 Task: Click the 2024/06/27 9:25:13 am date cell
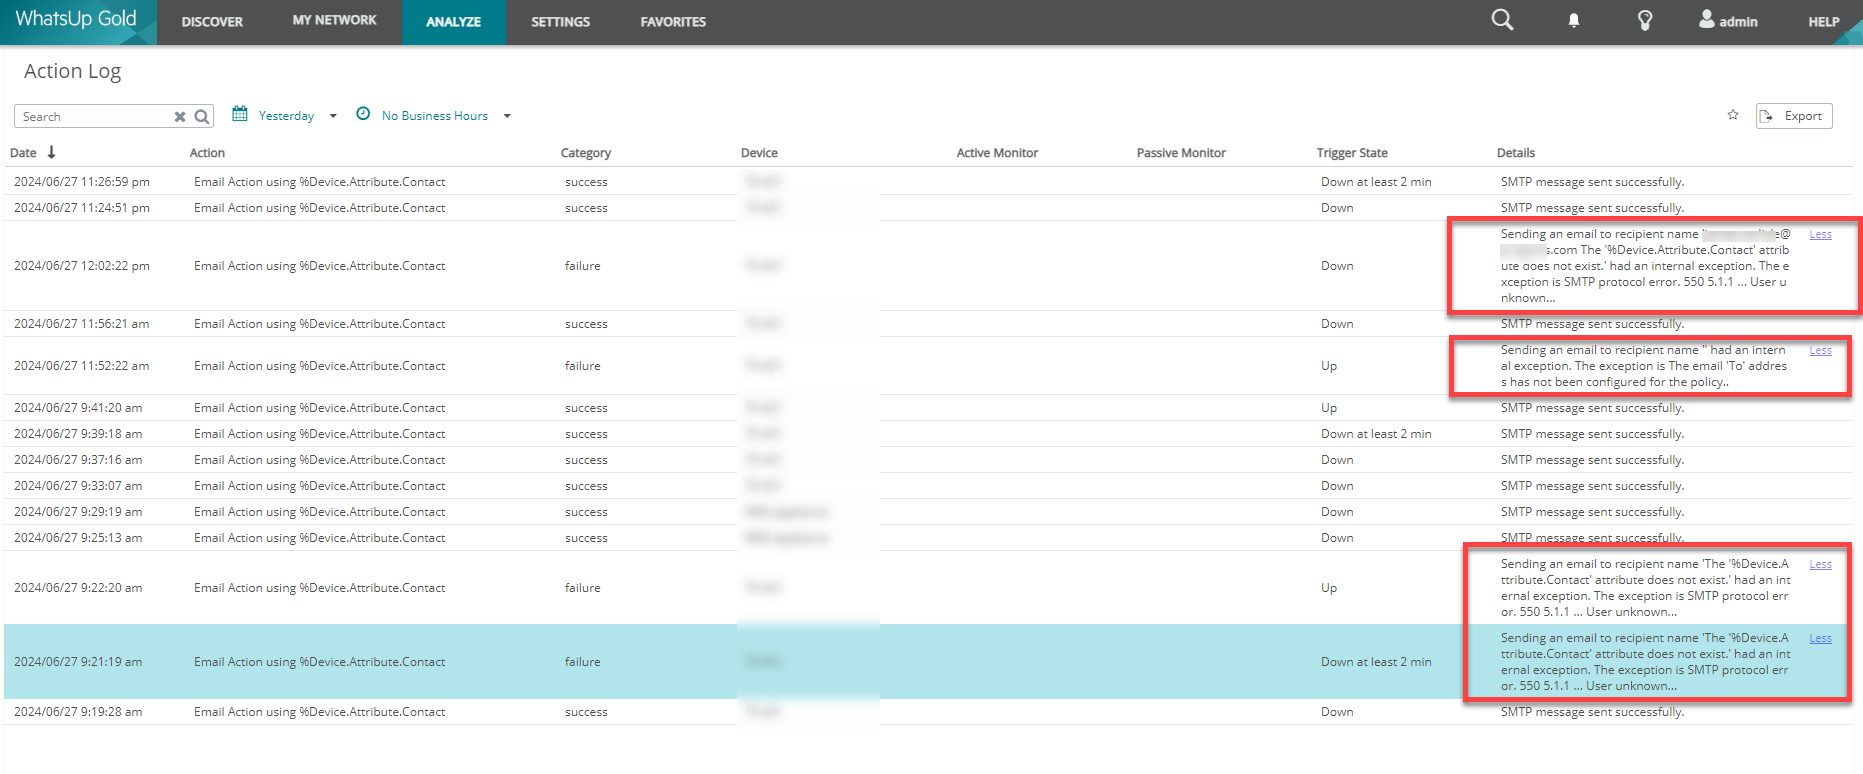click(78, 538)
